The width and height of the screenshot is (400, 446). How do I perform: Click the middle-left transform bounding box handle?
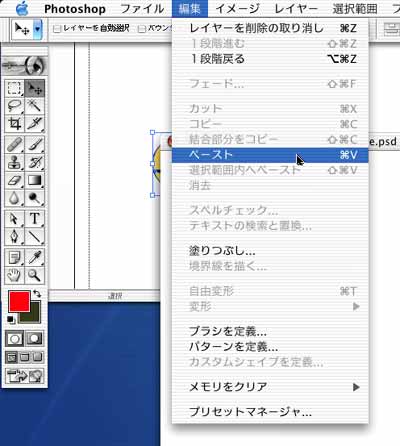pyautogui.click(x=153, y=164)
